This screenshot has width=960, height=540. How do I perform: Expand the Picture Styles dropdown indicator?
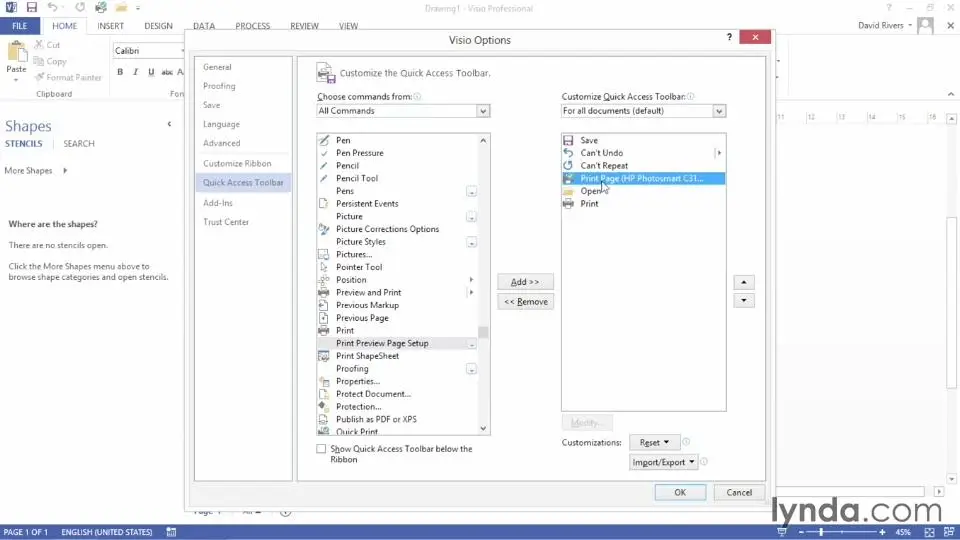tap(471, 242)
